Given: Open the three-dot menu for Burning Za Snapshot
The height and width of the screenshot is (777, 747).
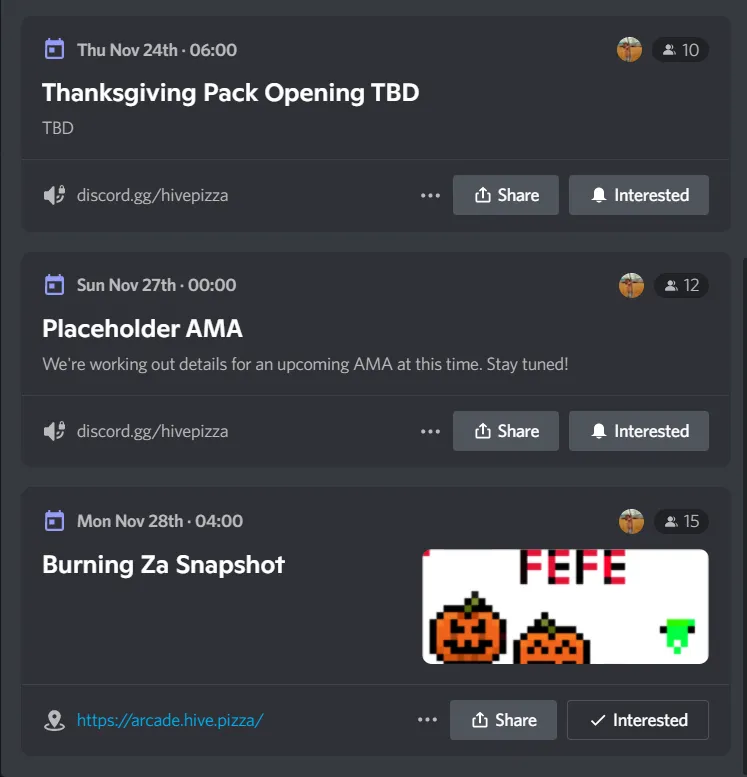Looking at the screenshot, I should 427,720.
